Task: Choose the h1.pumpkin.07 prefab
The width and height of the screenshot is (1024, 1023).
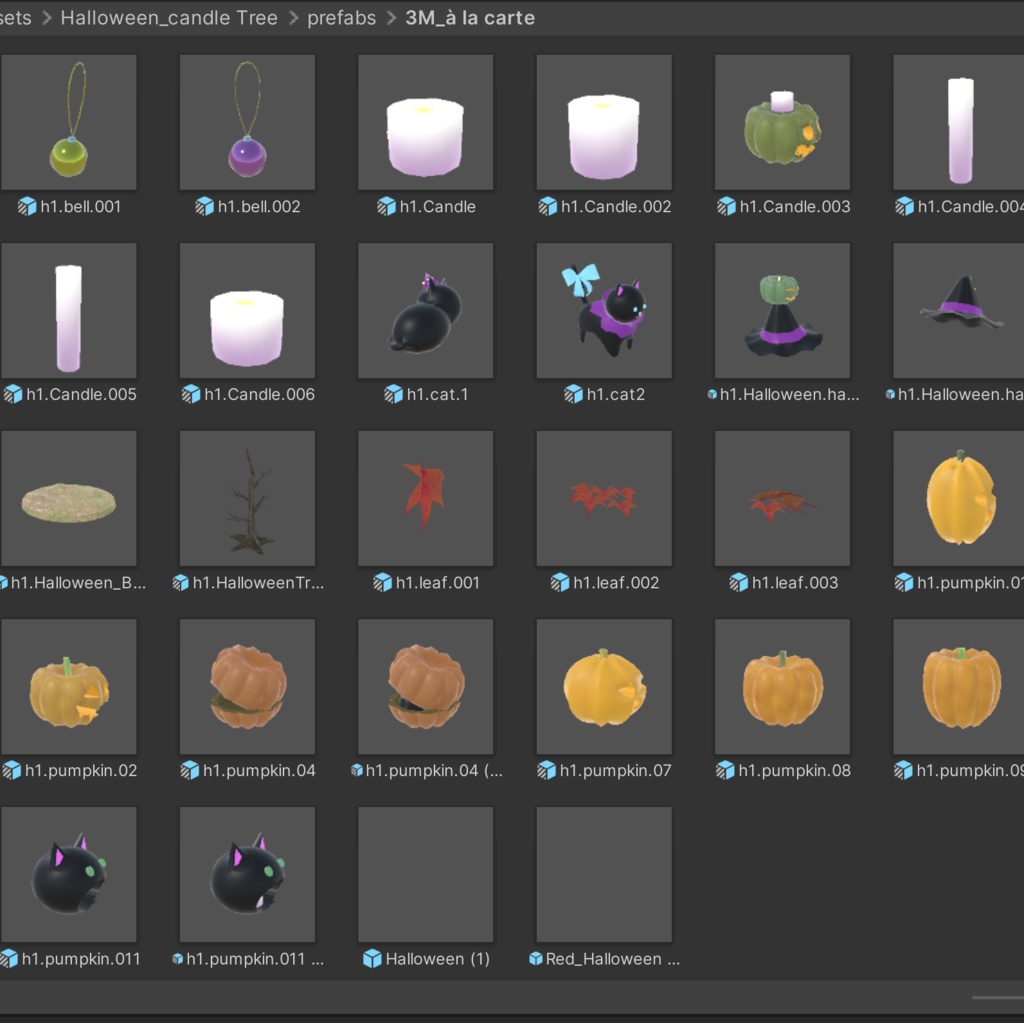Action: coord(603,687)
